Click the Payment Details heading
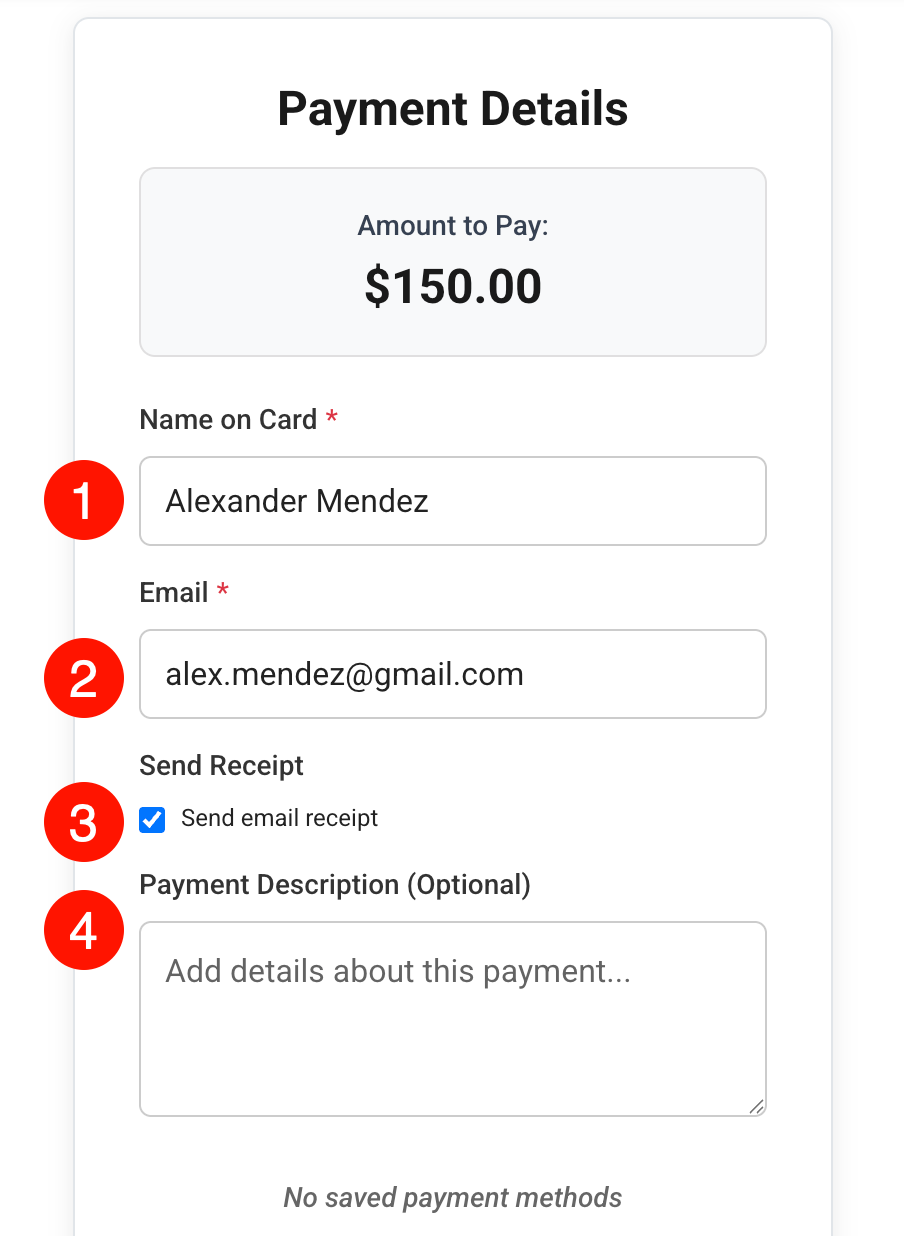Viewport: 904px width, 1236px height. click(452, 109)
